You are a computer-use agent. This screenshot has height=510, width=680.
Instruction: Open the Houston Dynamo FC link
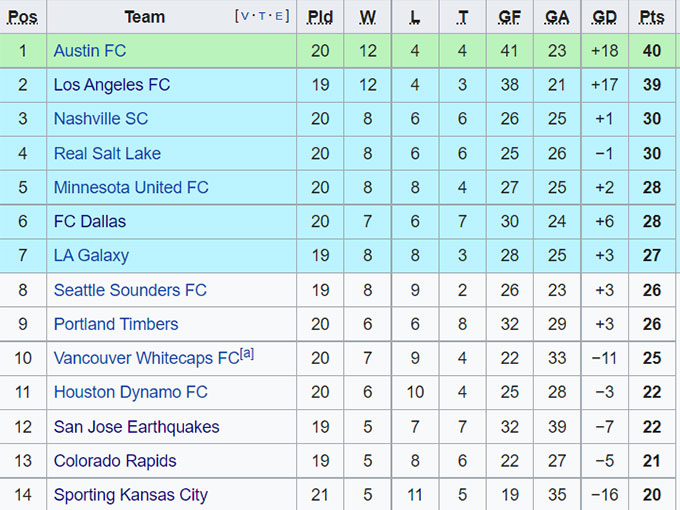point(131,393)
